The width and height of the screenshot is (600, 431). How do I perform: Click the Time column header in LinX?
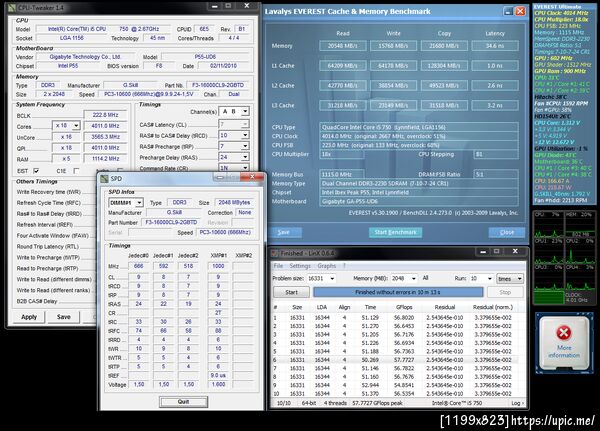coord(370,307)
